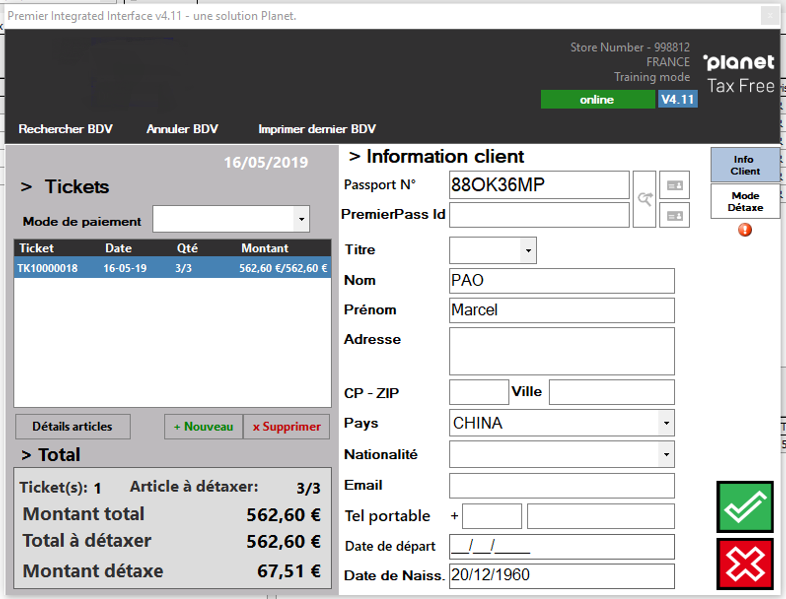This screenshot has width=786, height=599.
Task: Click the passport search magnifier icon
Action: tap(646, 200)
